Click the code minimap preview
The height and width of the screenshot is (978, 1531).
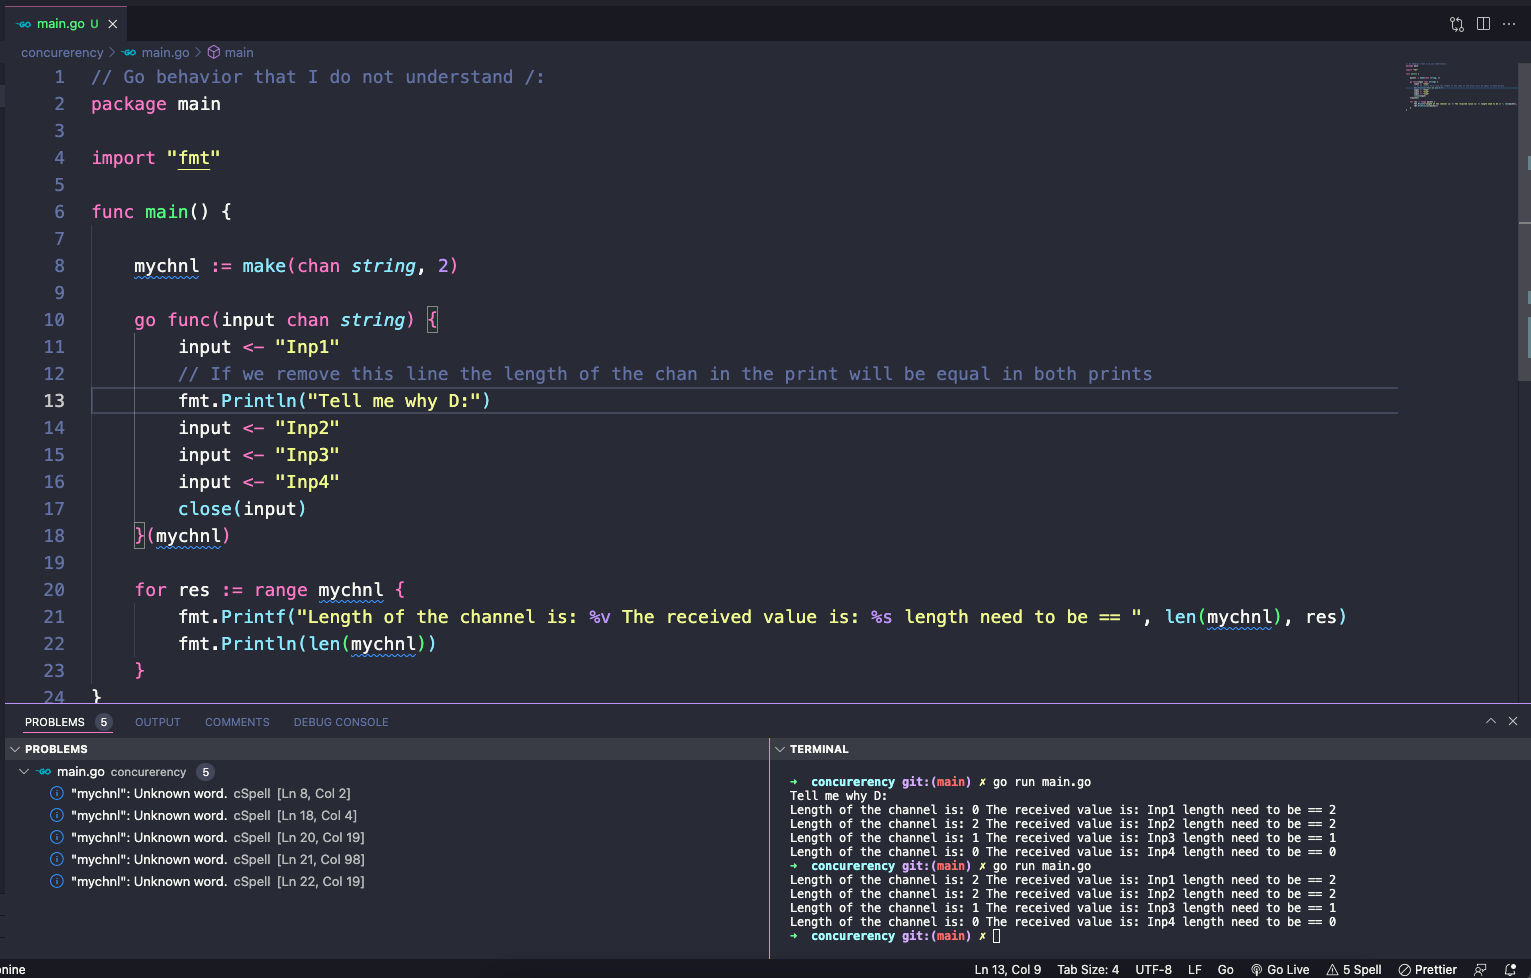[1461, 87]
